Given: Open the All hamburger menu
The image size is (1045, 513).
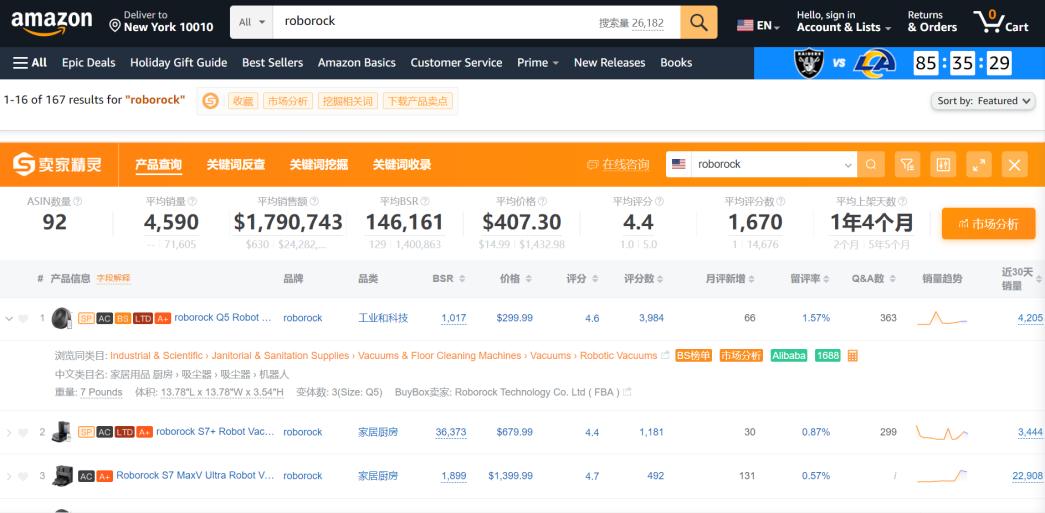Looking at the screenshot, I should [30, 63].
